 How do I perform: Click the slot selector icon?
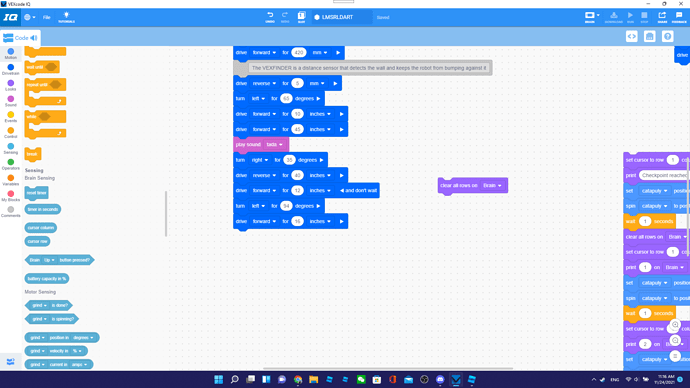point(301,17)
